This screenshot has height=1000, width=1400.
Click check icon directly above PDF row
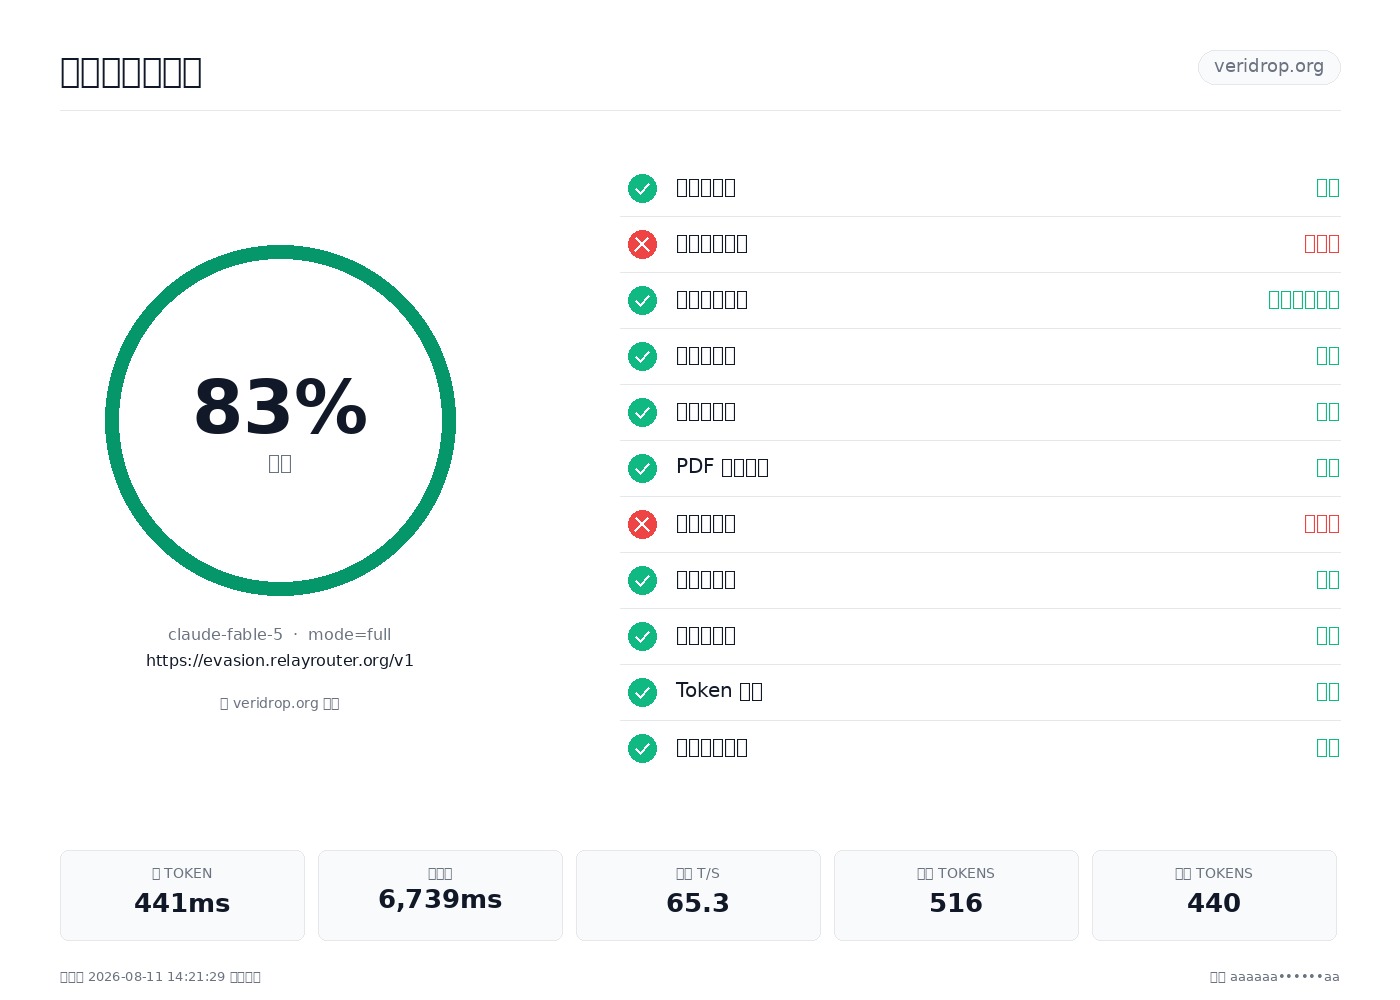tap(642, 412)
